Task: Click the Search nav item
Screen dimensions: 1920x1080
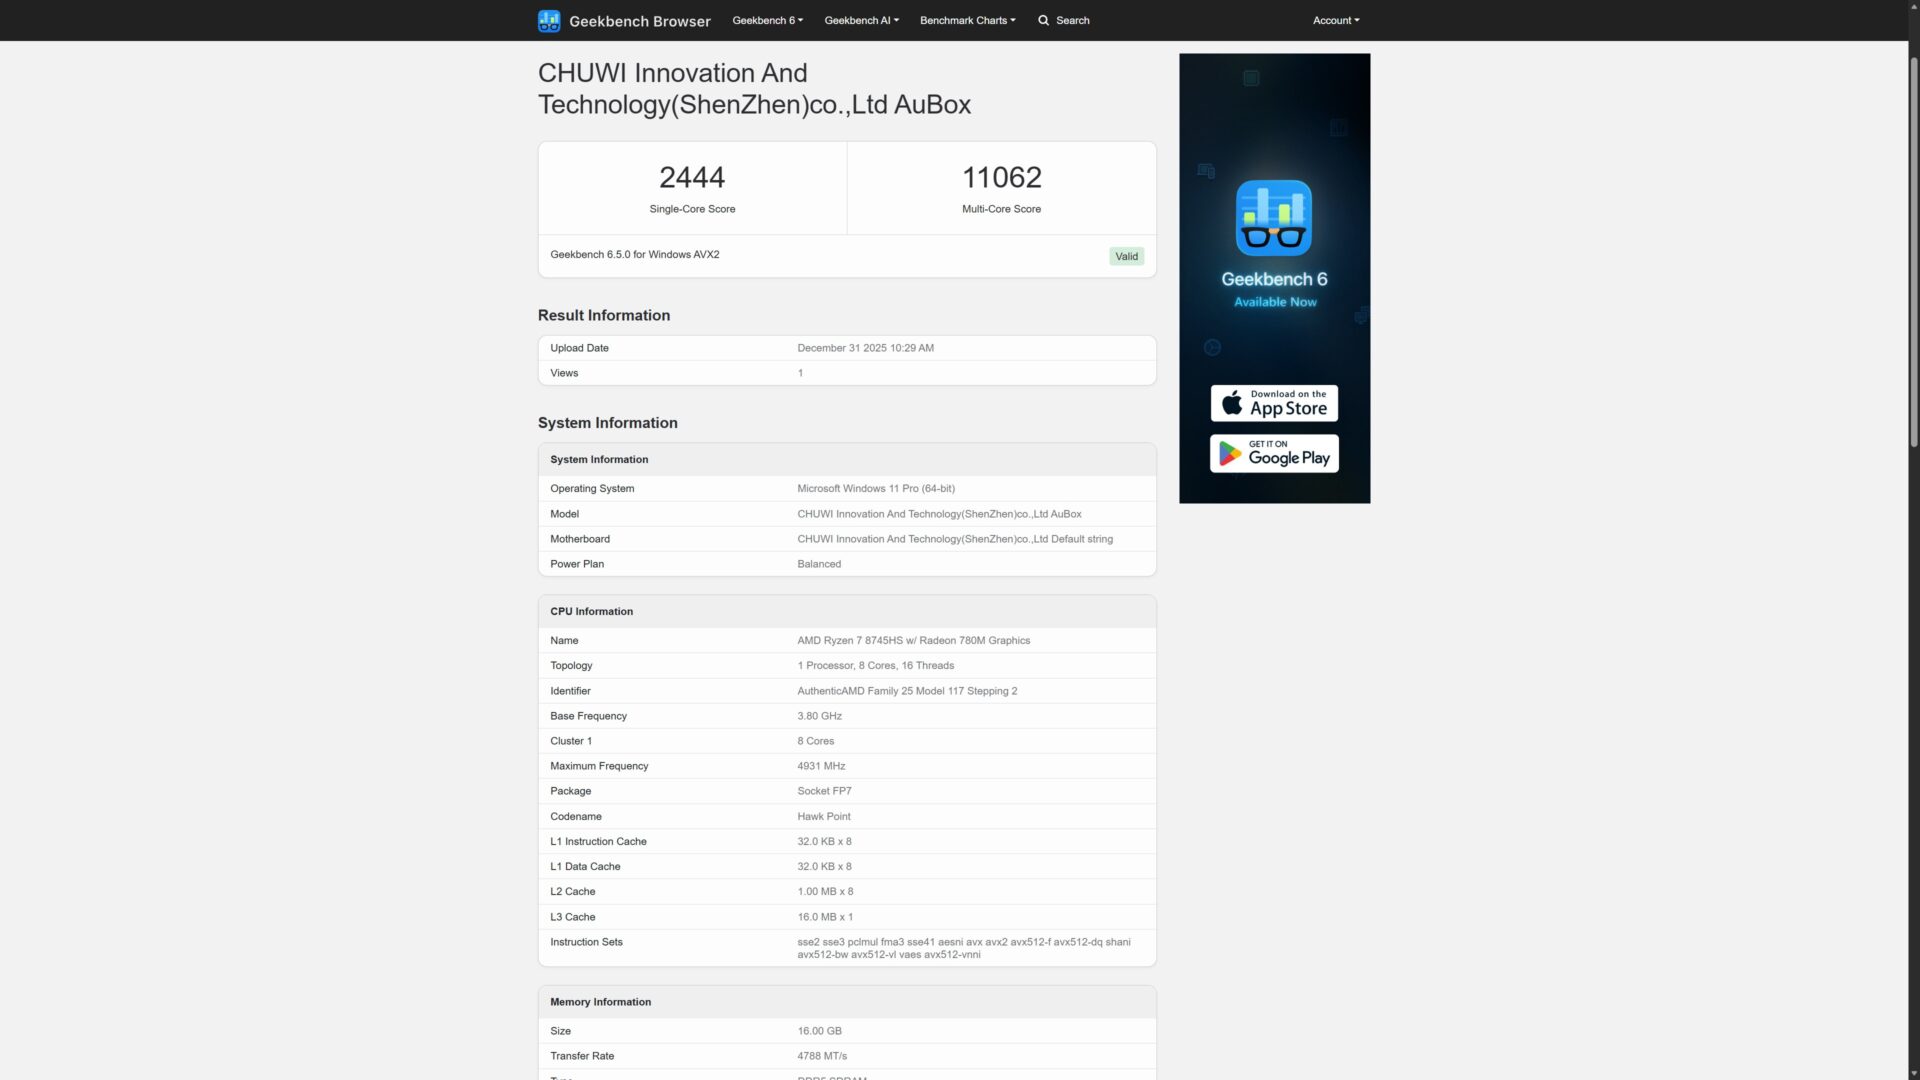Action: [1072, 20]
